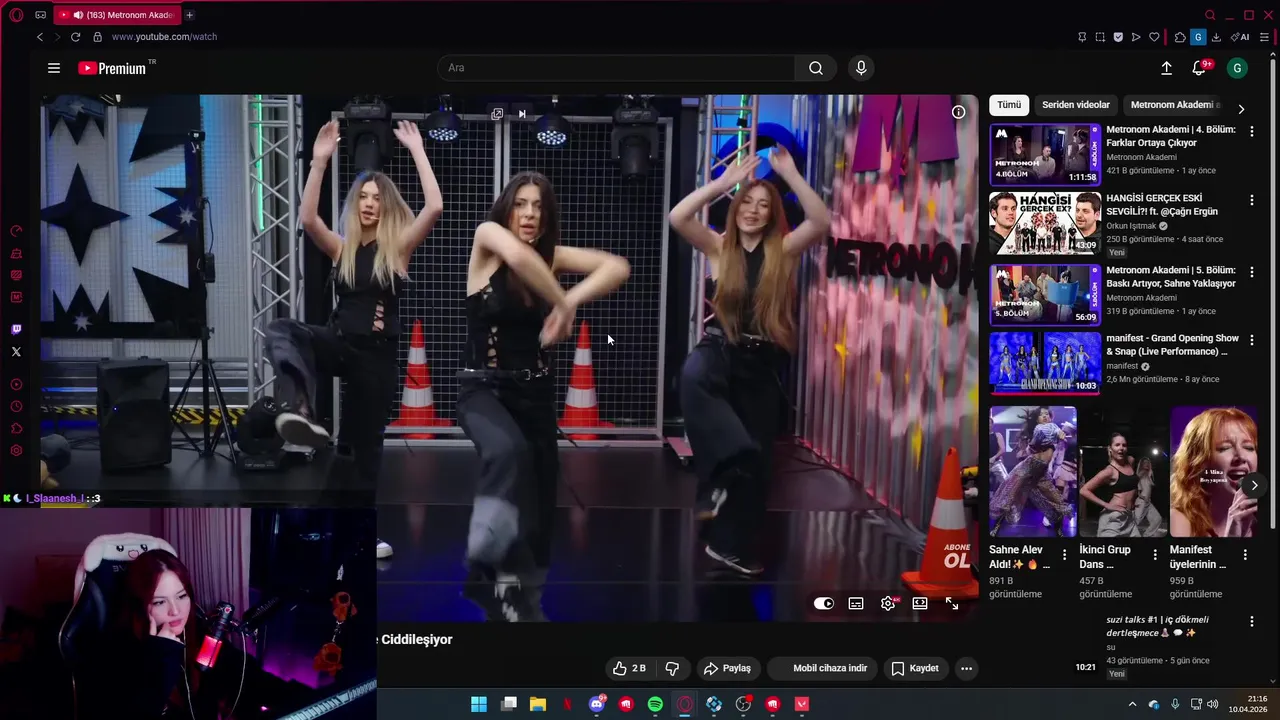Open HANGİSİ GERÇEK ESKİ SEVGİLİ video

coord(1045,224)
